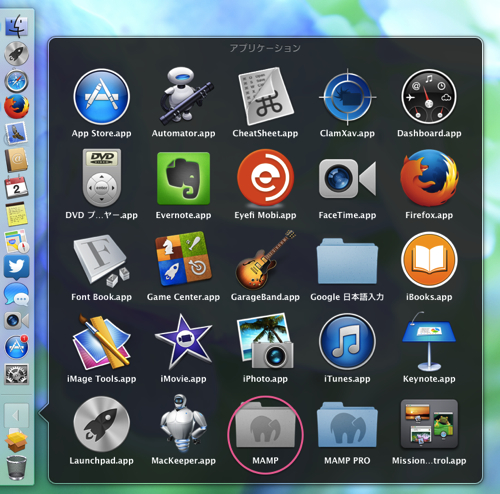500x494 pixels.
Task: Launch Launchpad.app in the Applications grid
Action: pos(102,425)
